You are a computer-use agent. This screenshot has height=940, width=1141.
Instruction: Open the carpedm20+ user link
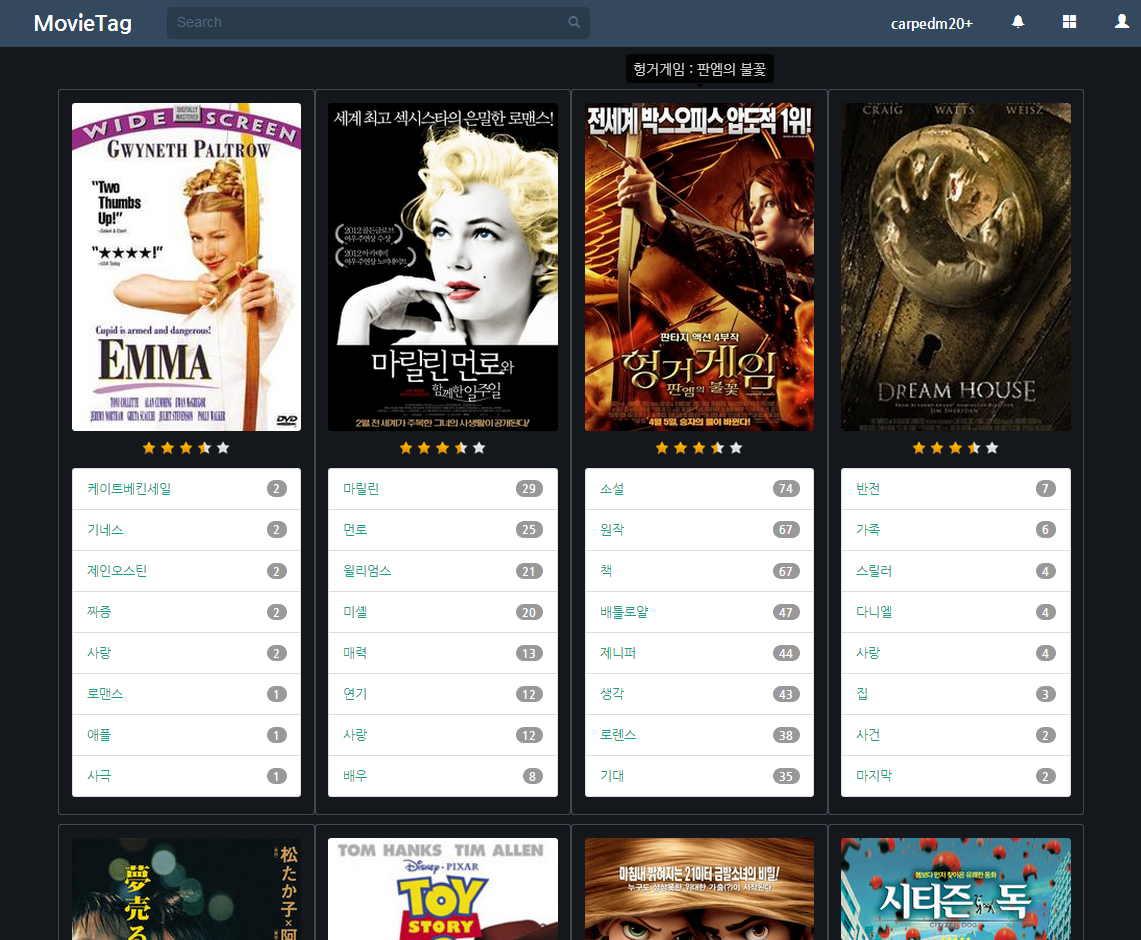931,23
